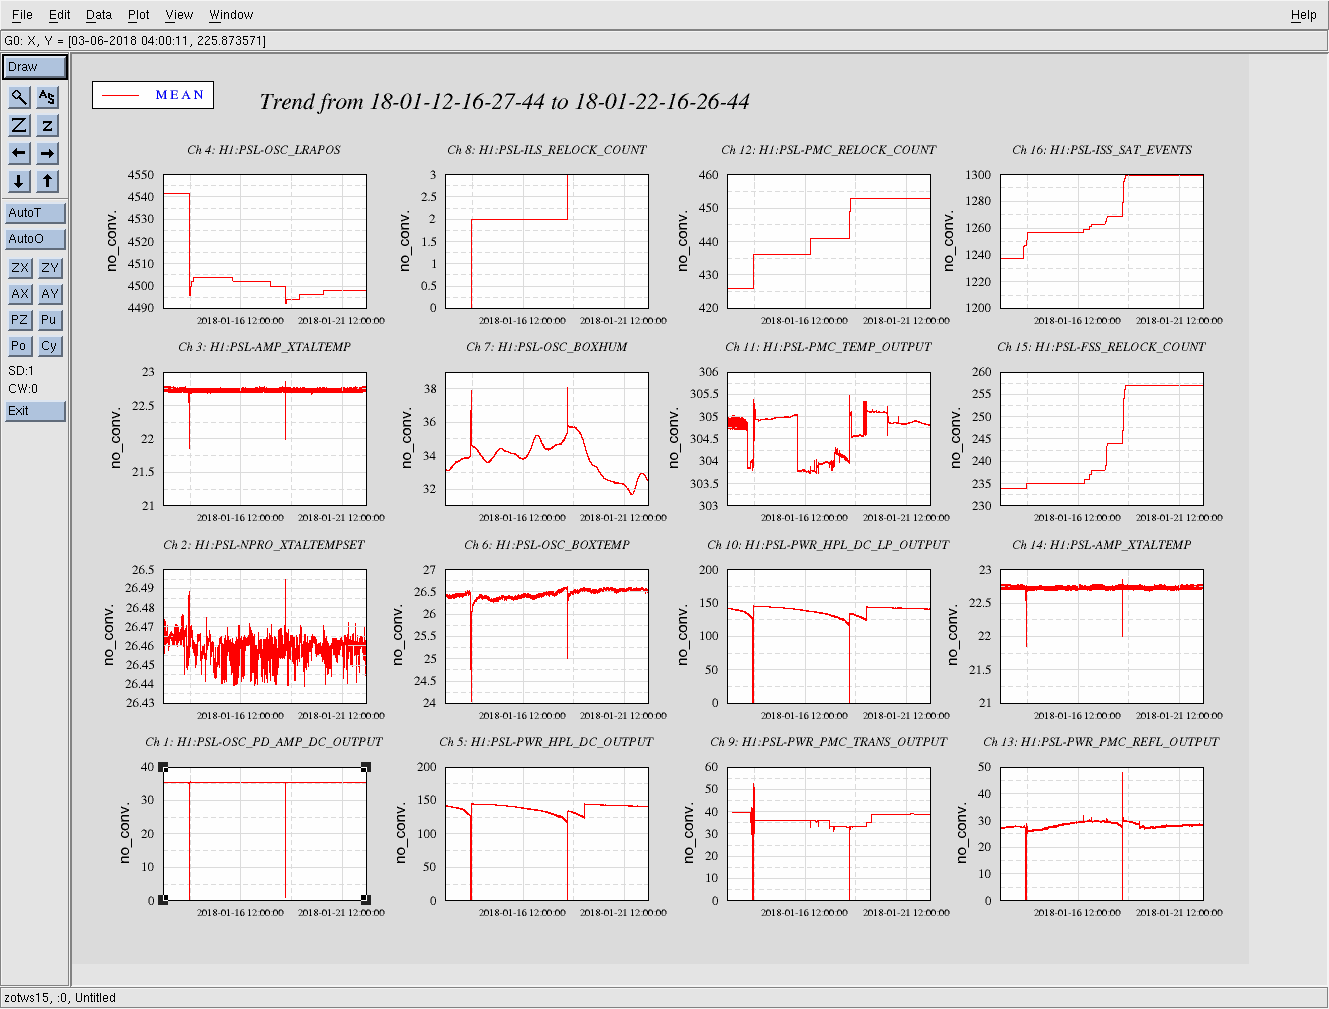This screenshot has width=1329, height=1009.
Task: Click the Ch 10 PSL-PWR_HPL_DC_LP_OUTPUT graph
Action: [829, 636]
